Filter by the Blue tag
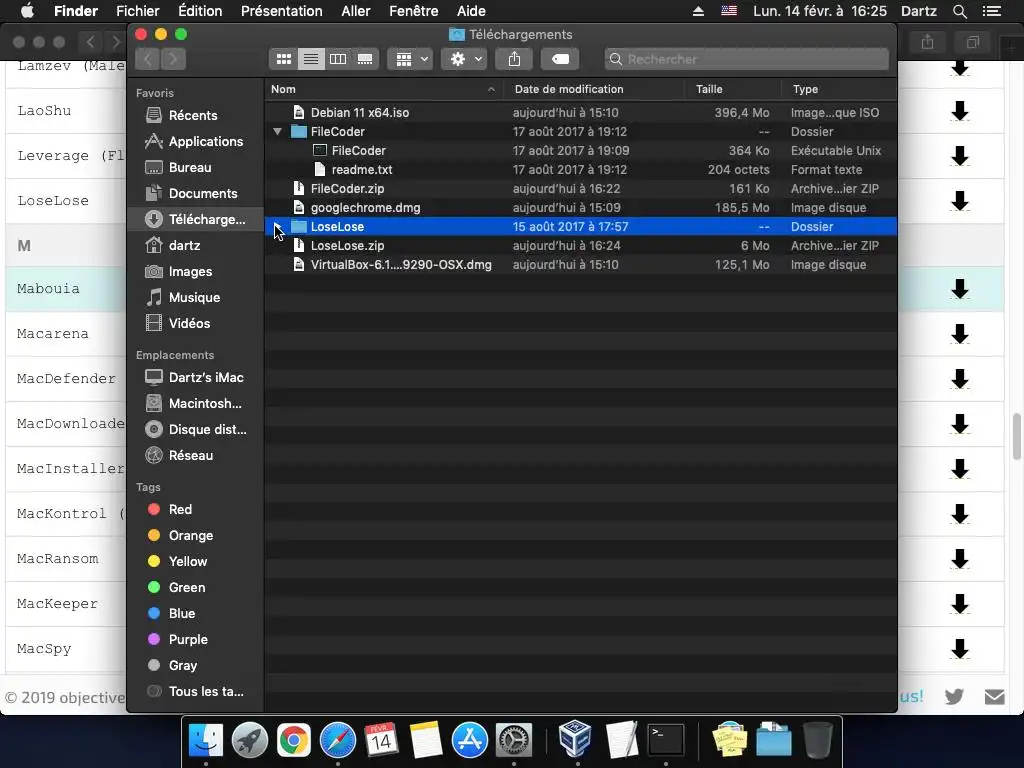1024x768 pixels. pyautogui.click(x=196, y=614)
